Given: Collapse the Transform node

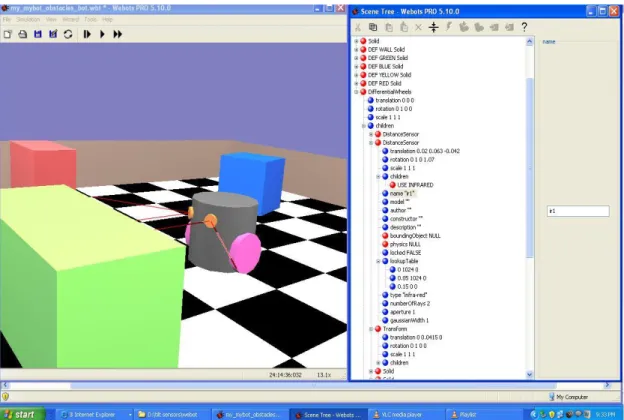Looking at the screenshot, I should click(x=371, y=329).
